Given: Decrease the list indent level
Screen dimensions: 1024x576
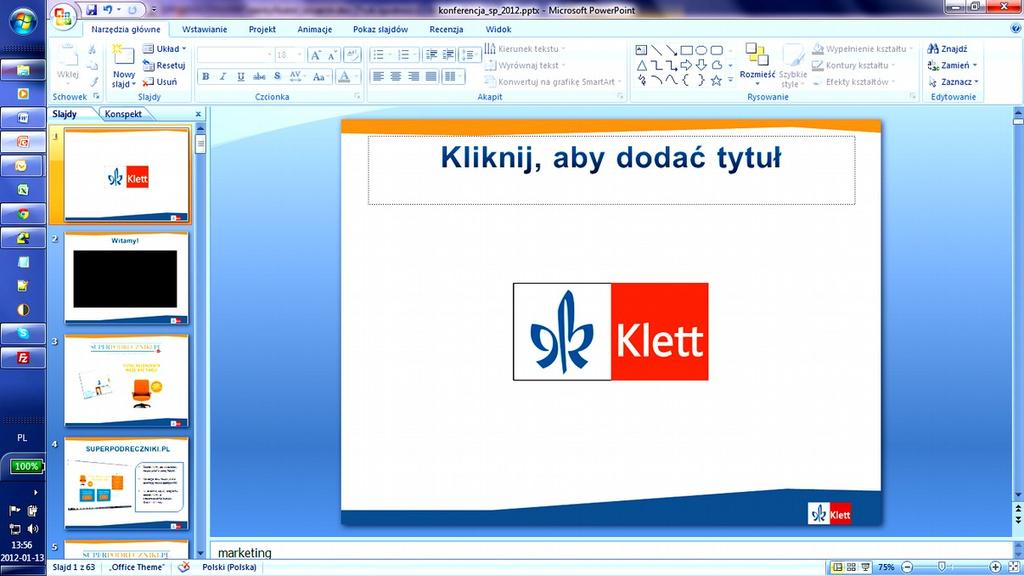Looking at the screenshot, I should (x=431, y=55).
